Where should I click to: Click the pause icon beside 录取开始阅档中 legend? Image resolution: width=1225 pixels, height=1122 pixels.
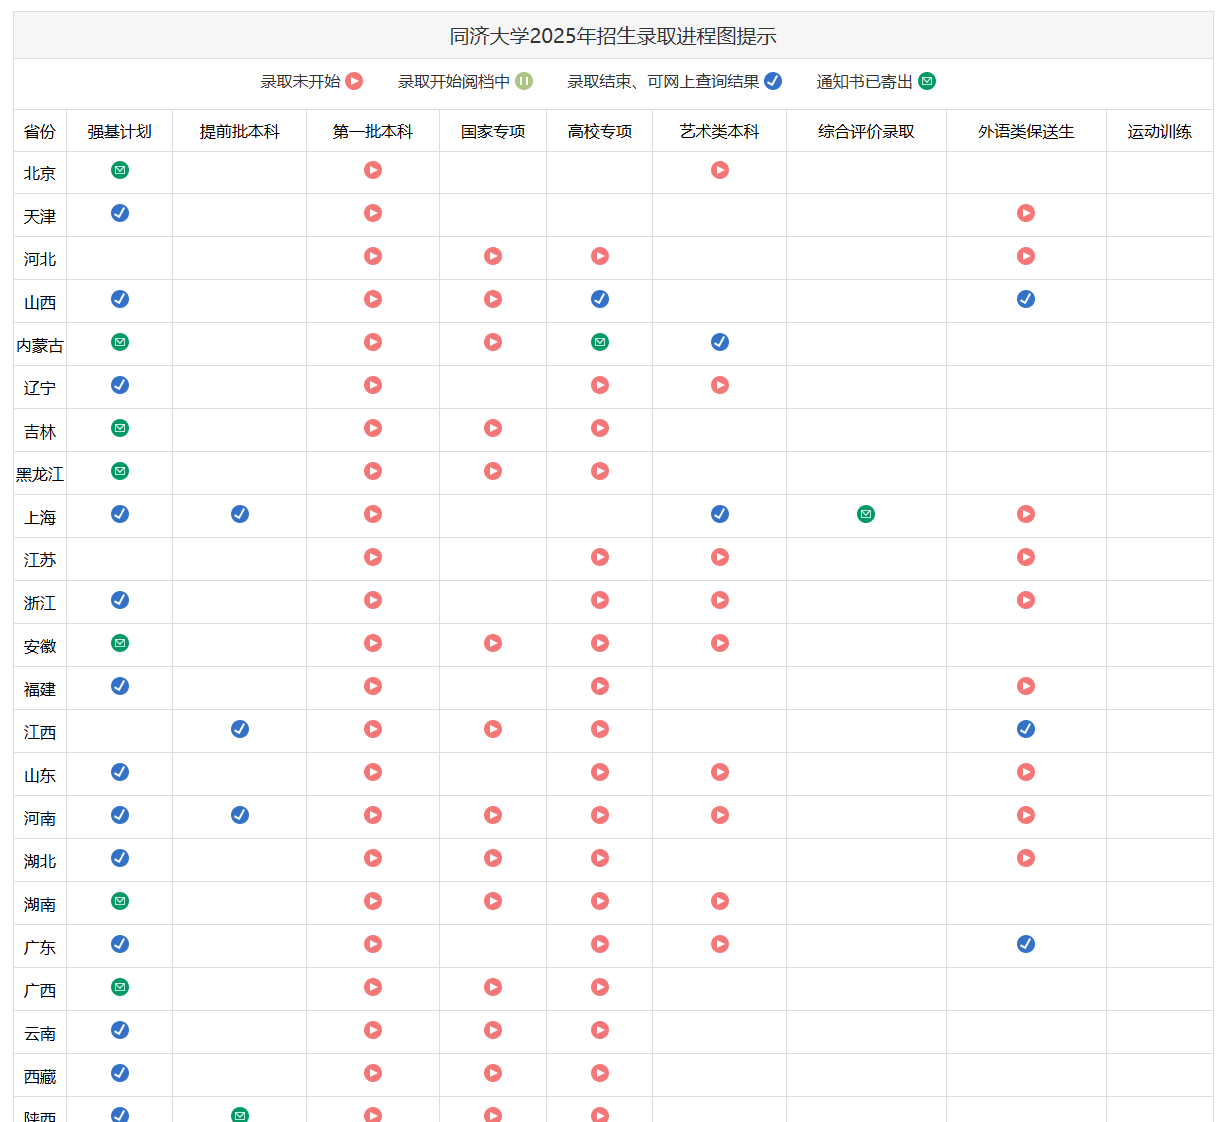pyautogui.click(x=524, y=81)
